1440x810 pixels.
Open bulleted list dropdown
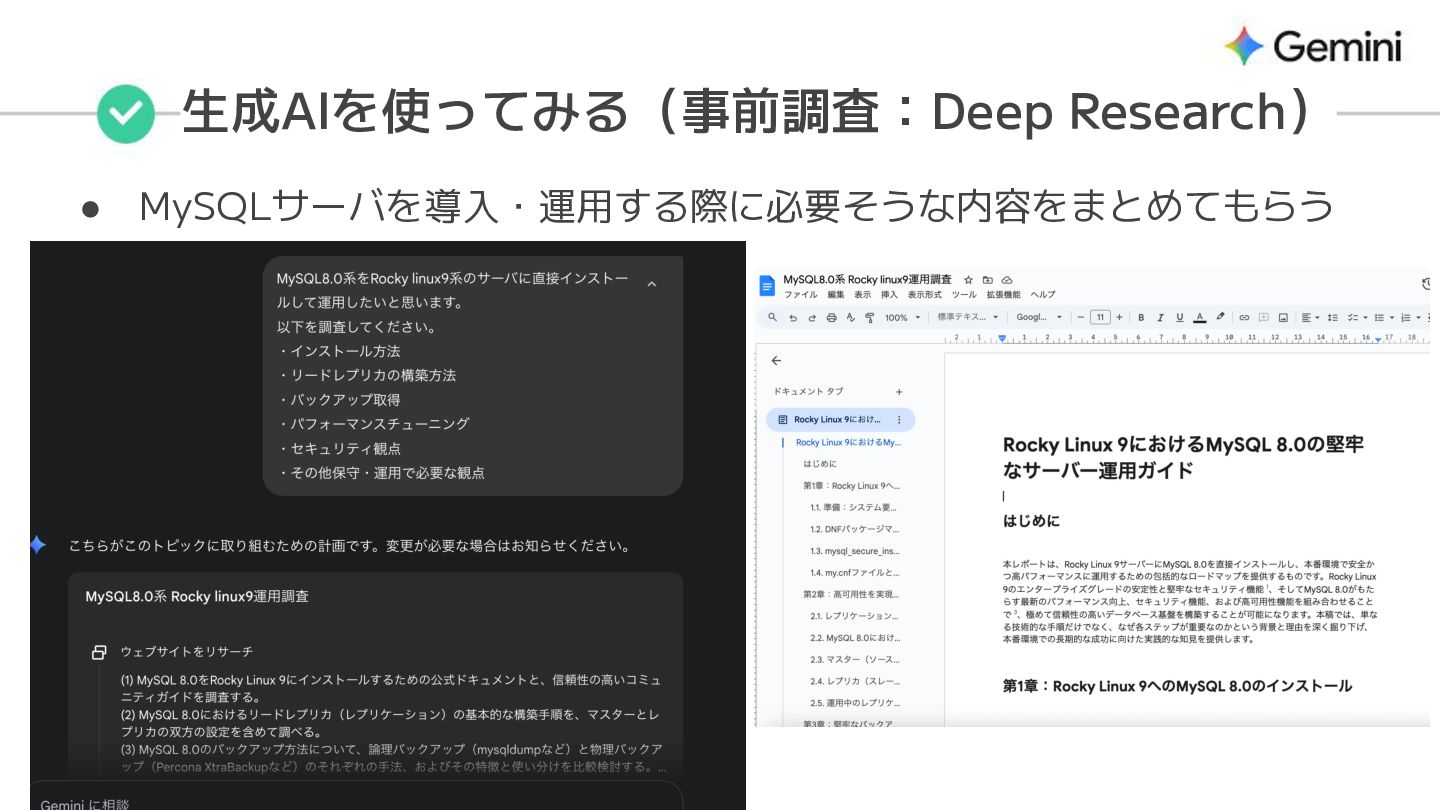1386,317
